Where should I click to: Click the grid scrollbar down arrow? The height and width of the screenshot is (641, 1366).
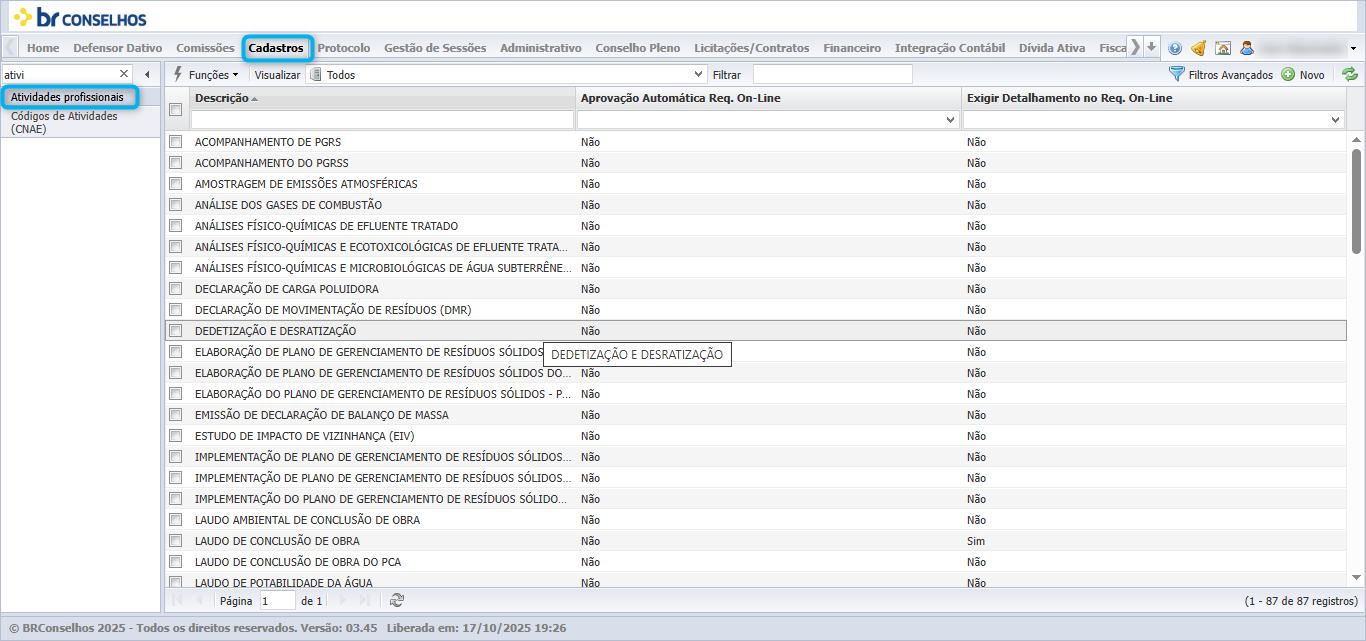1356,578
